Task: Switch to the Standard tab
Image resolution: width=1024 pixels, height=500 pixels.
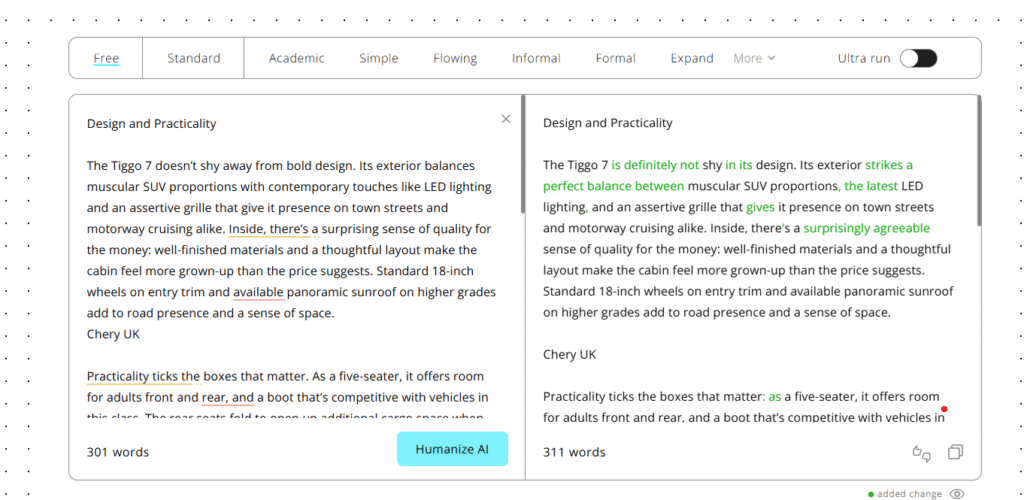Action: pyautogui.click(x=194, y=58)
